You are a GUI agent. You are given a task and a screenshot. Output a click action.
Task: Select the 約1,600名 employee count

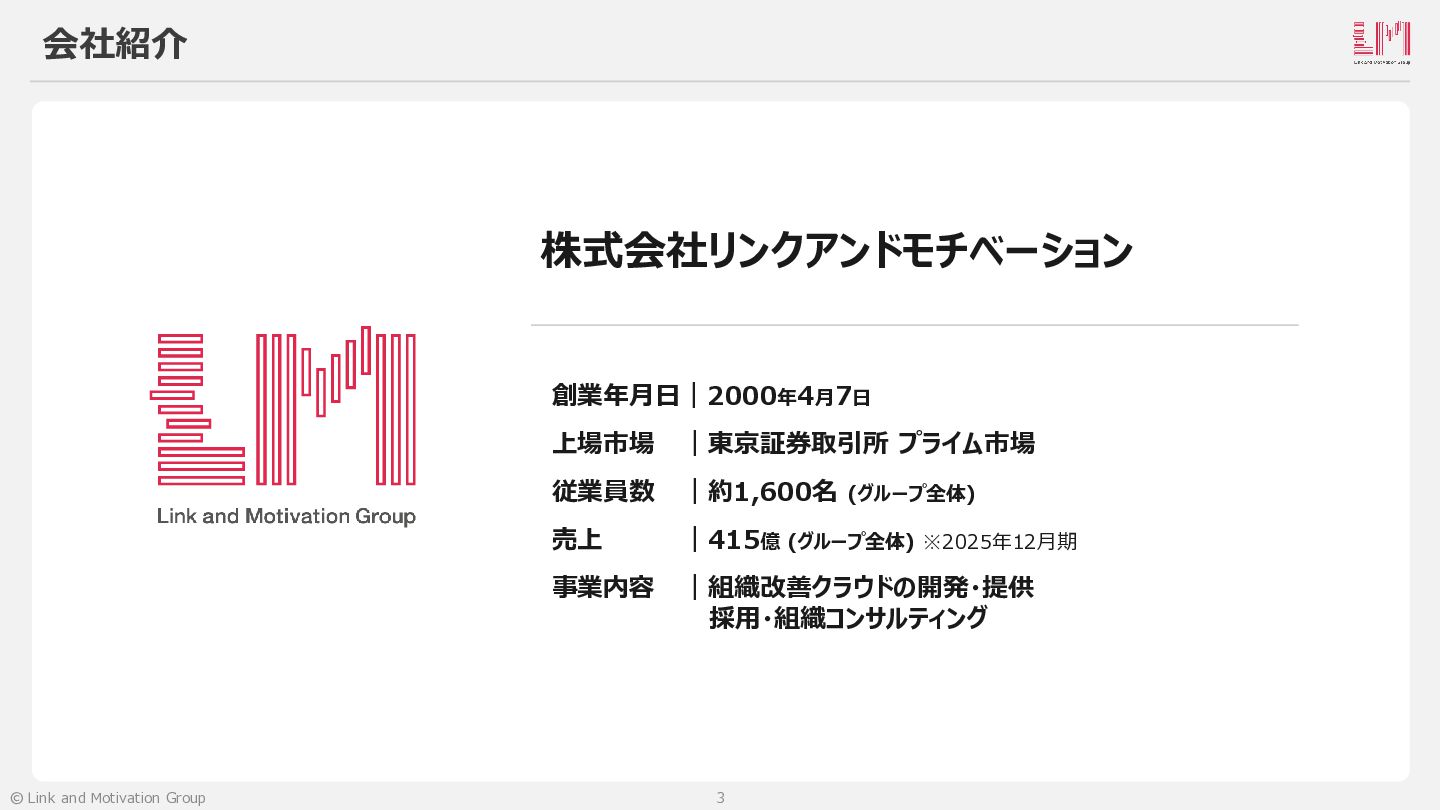coord(772,491)
